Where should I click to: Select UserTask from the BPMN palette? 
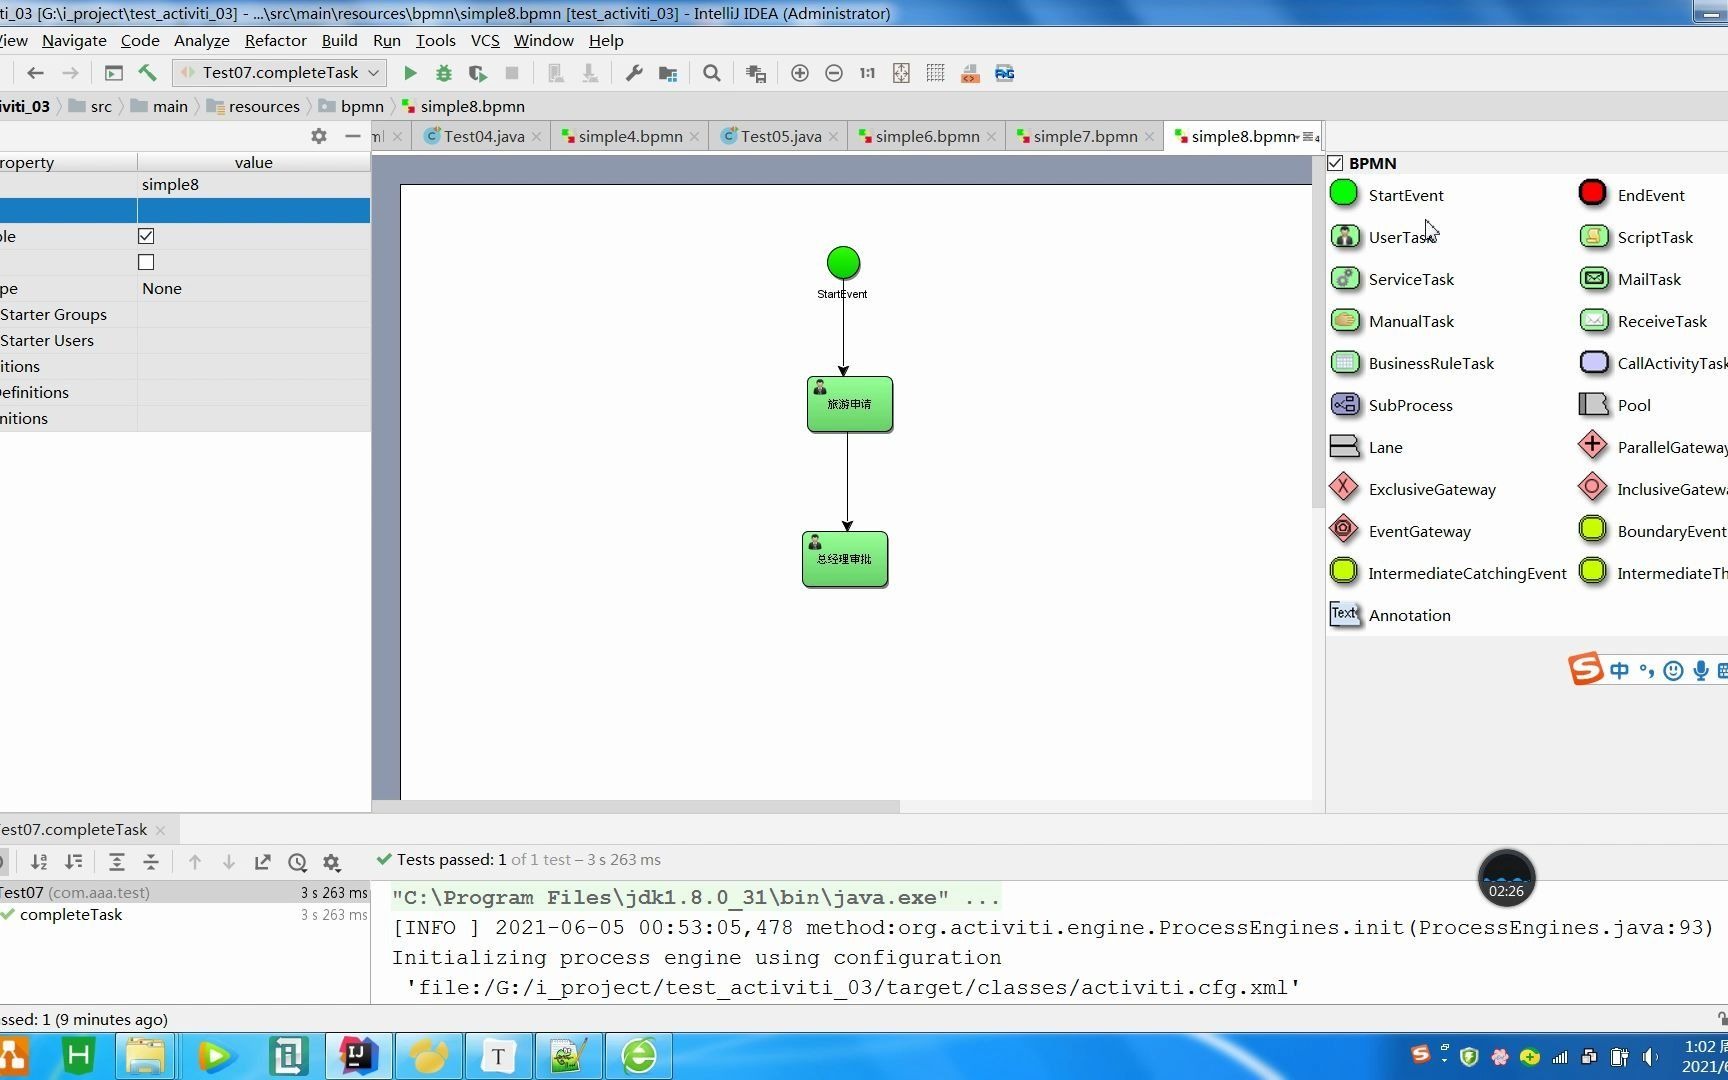[x=1384, y=237]
